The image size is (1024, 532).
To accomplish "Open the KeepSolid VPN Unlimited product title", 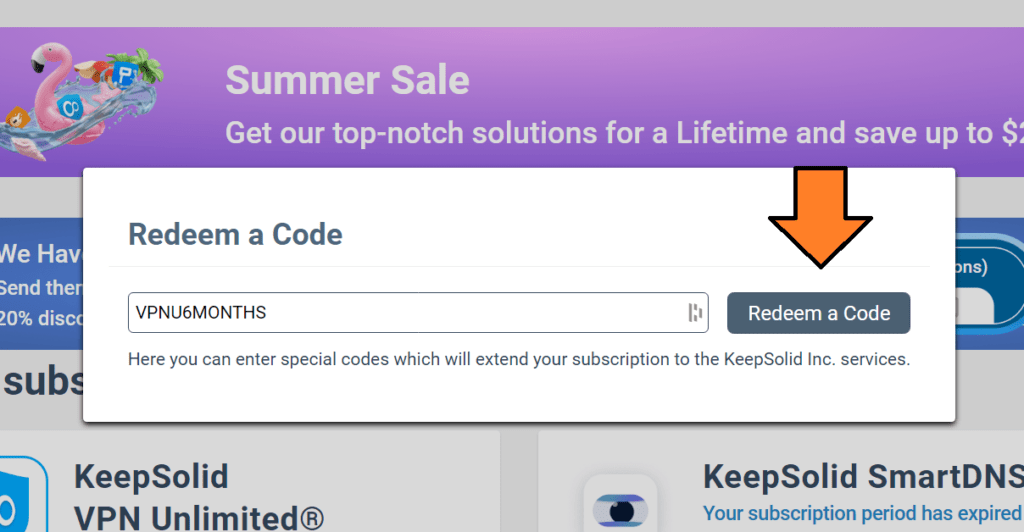I will tap(199, 497).
